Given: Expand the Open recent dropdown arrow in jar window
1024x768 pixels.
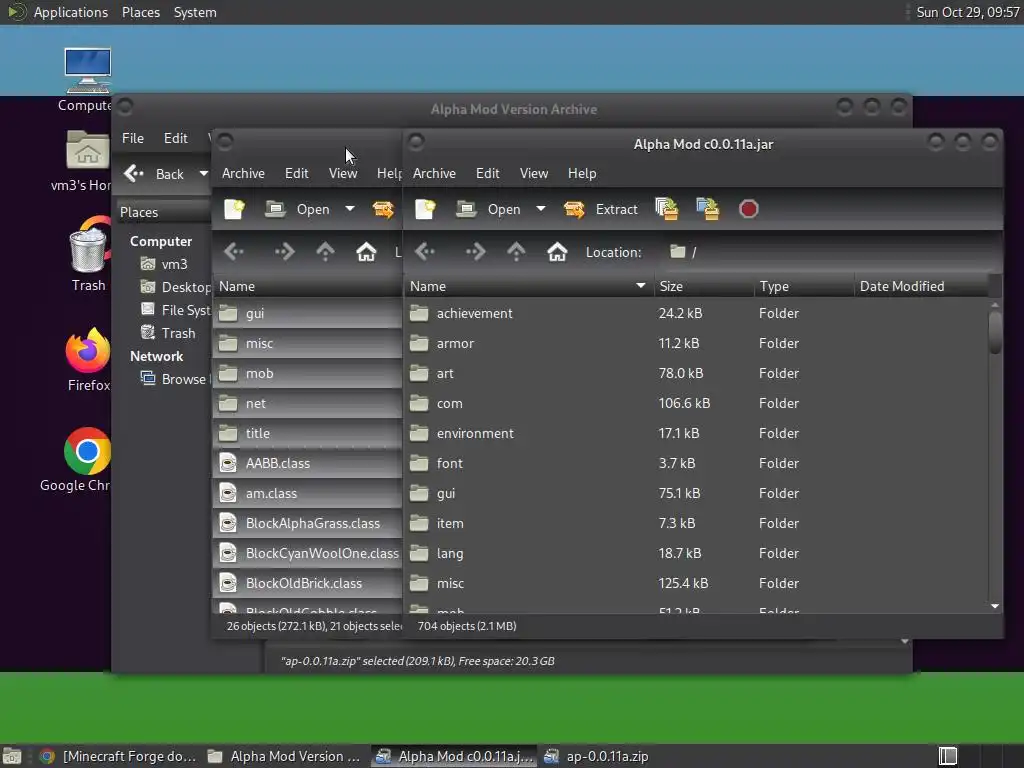Looking at the screenshot, I should [x=541, y=209].
